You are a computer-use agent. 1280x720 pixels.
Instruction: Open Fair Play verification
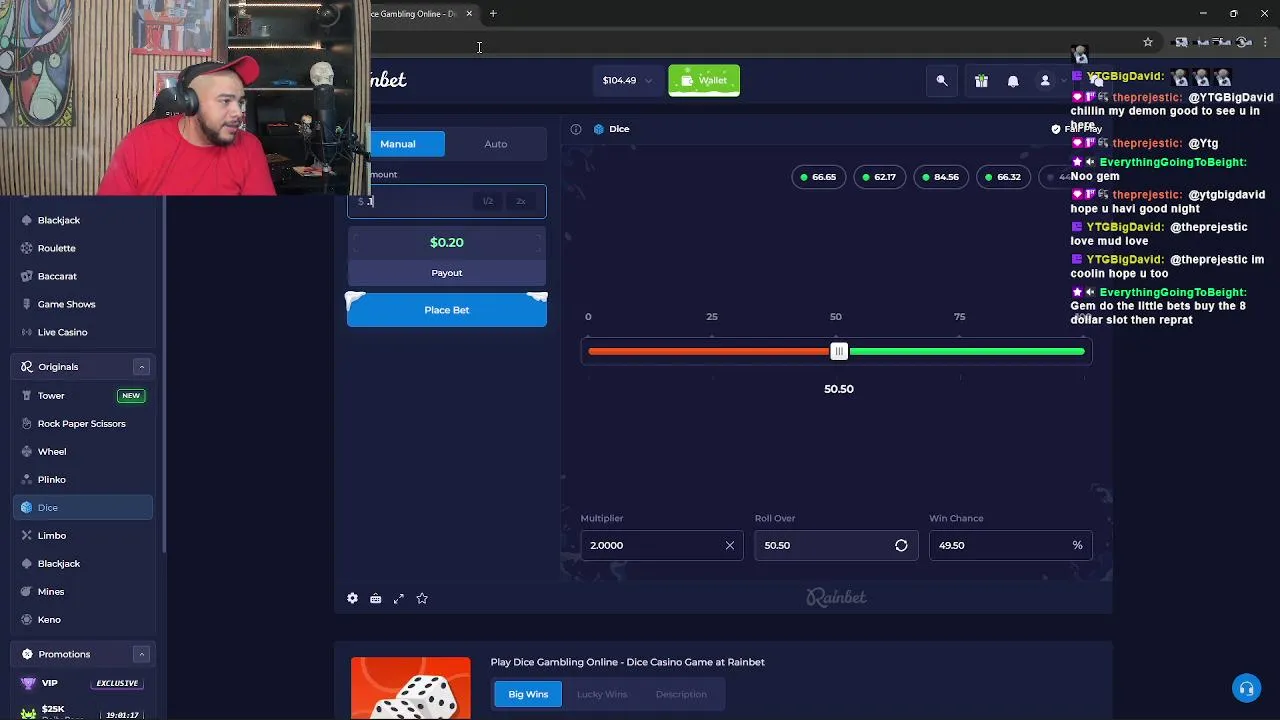pyautogui.click(x=1077, y=129)
